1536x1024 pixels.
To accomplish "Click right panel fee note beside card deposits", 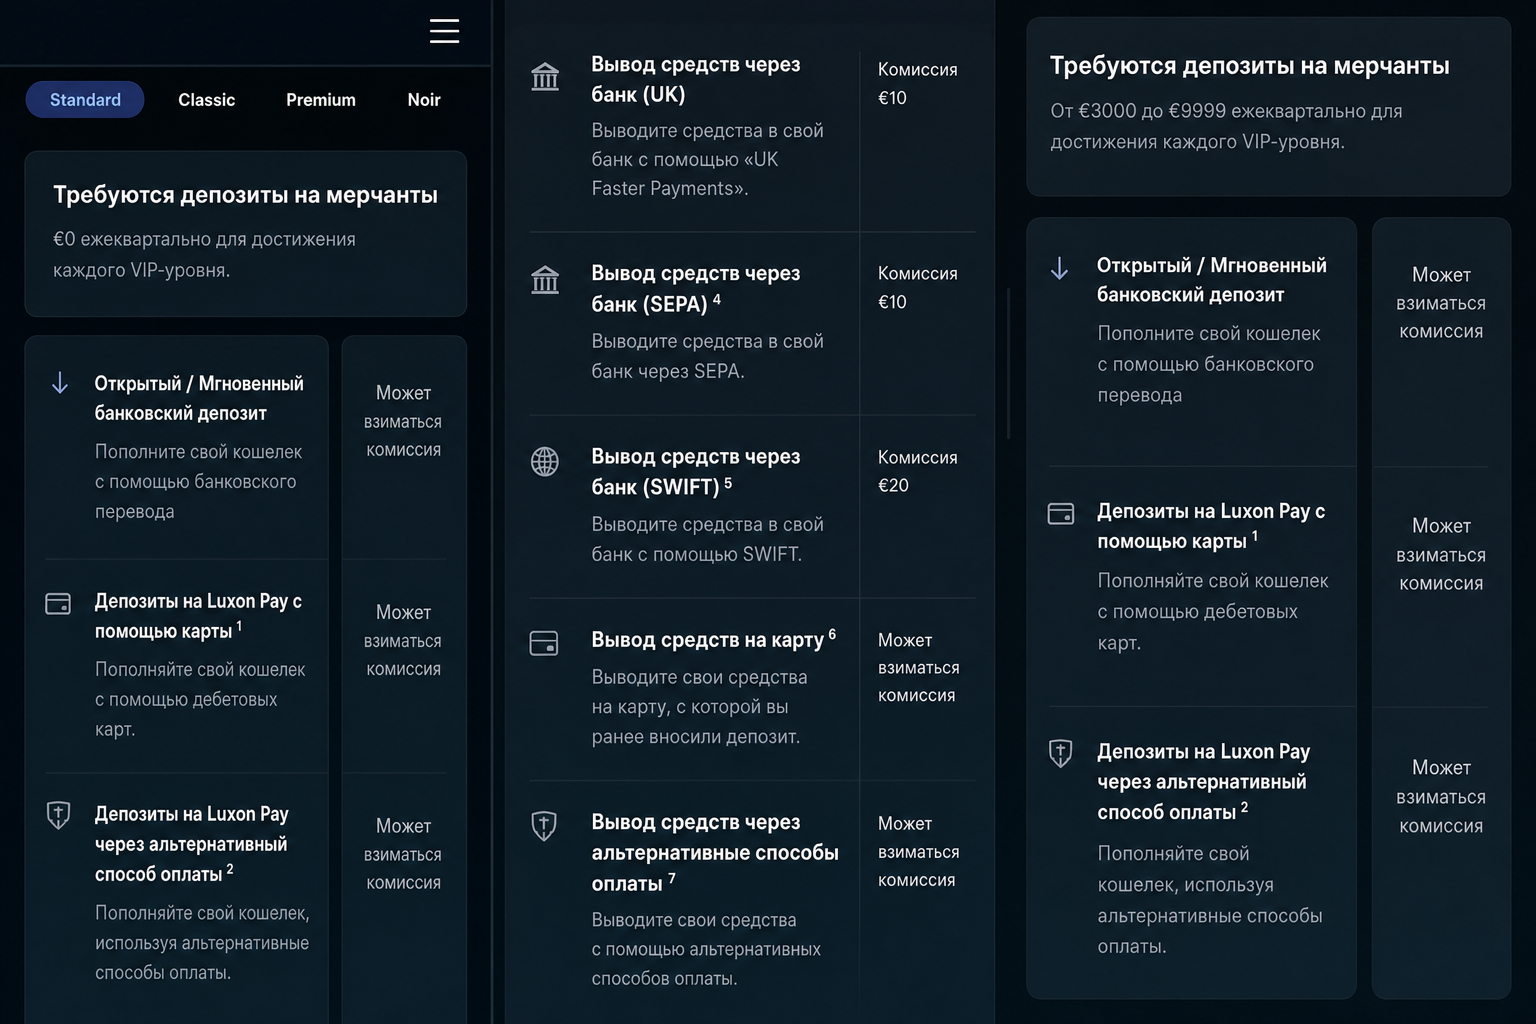I will [1441, 554].
